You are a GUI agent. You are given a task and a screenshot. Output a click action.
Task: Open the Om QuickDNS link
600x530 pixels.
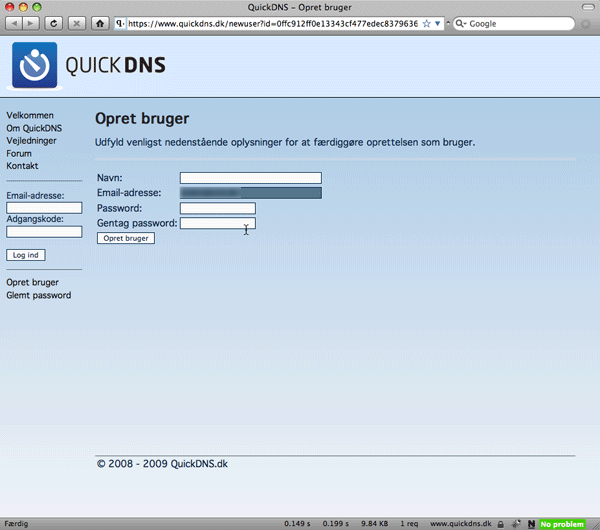(34, 128)
